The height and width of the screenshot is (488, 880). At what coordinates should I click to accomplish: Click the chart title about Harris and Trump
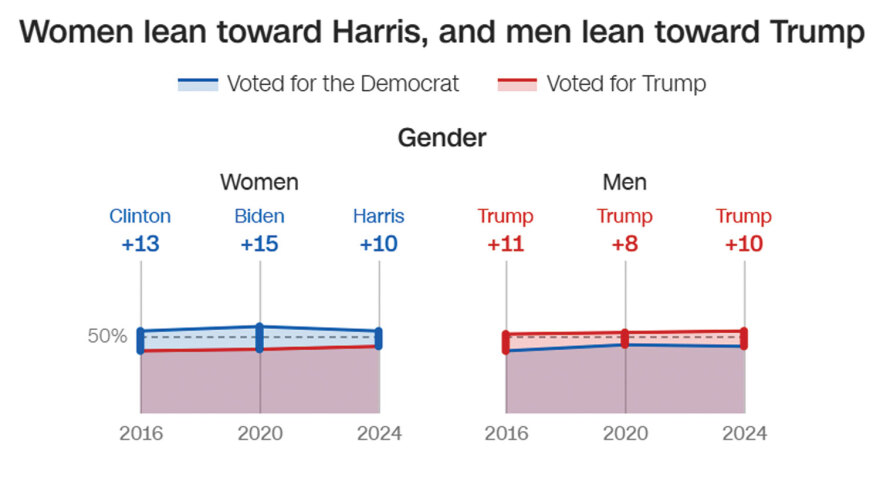point(441,32)
